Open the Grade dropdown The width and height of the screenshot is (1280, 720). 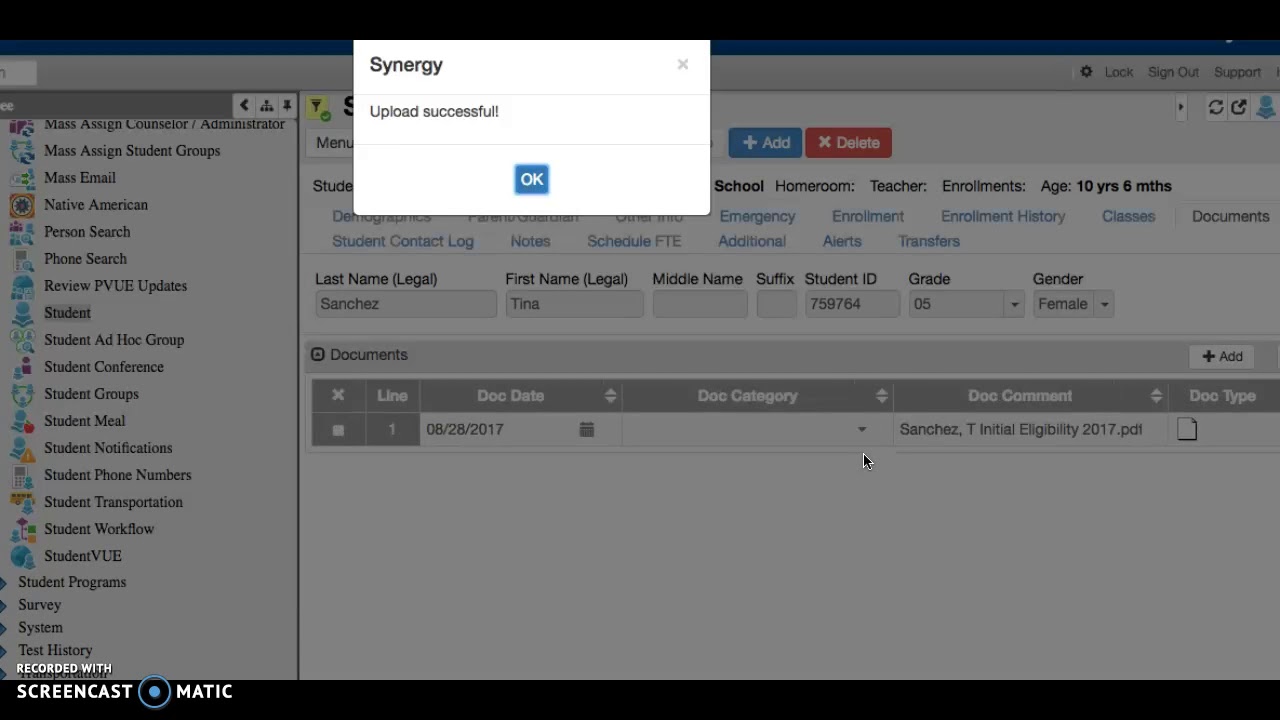click(x=1014, y=305)
